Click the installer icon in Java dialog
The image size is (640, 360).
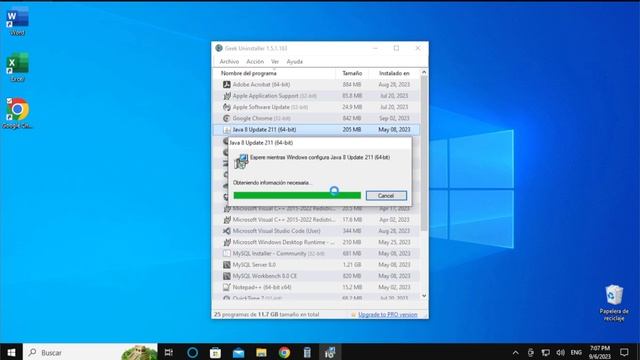pyautogui.click(x=241, y=162)
